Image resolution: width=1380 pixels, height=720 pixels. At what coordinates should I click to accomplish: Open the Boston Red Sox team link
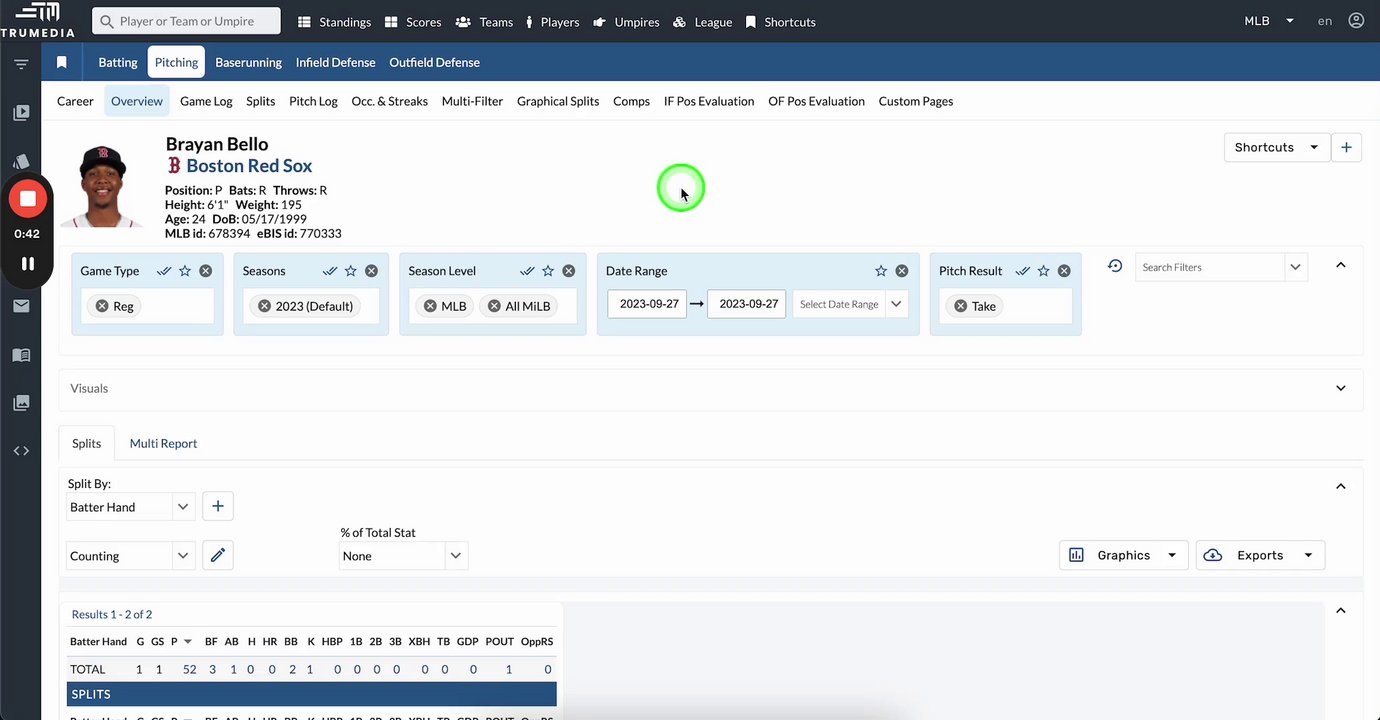click(249, 166)
